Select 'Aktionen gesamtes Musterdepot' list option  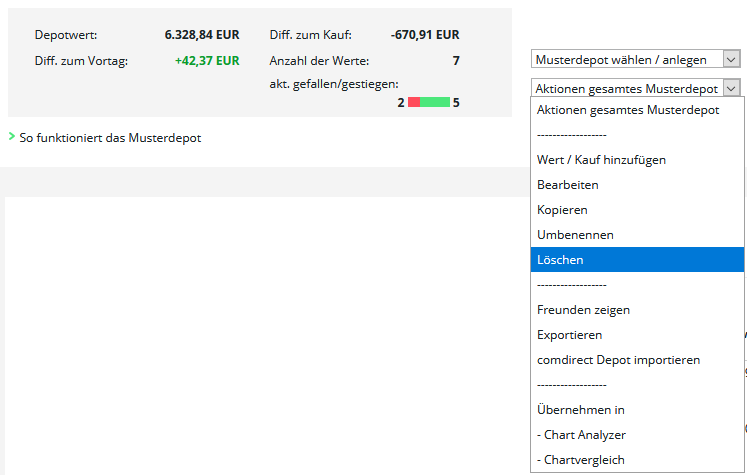(x=627, y=110)
